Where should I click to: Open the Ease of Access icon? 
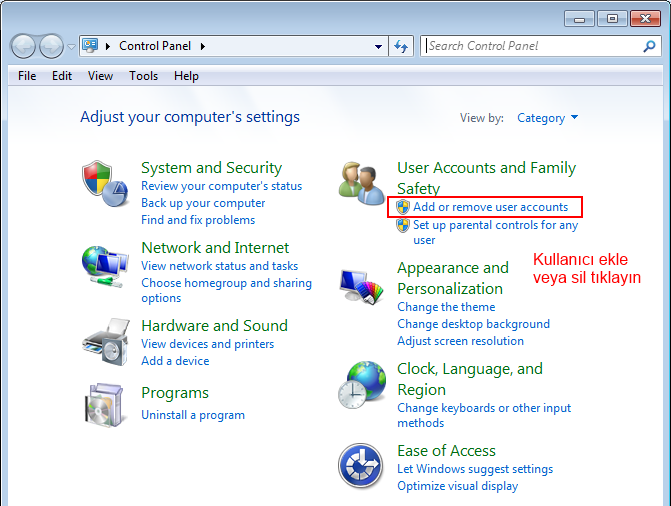[360, 466]
